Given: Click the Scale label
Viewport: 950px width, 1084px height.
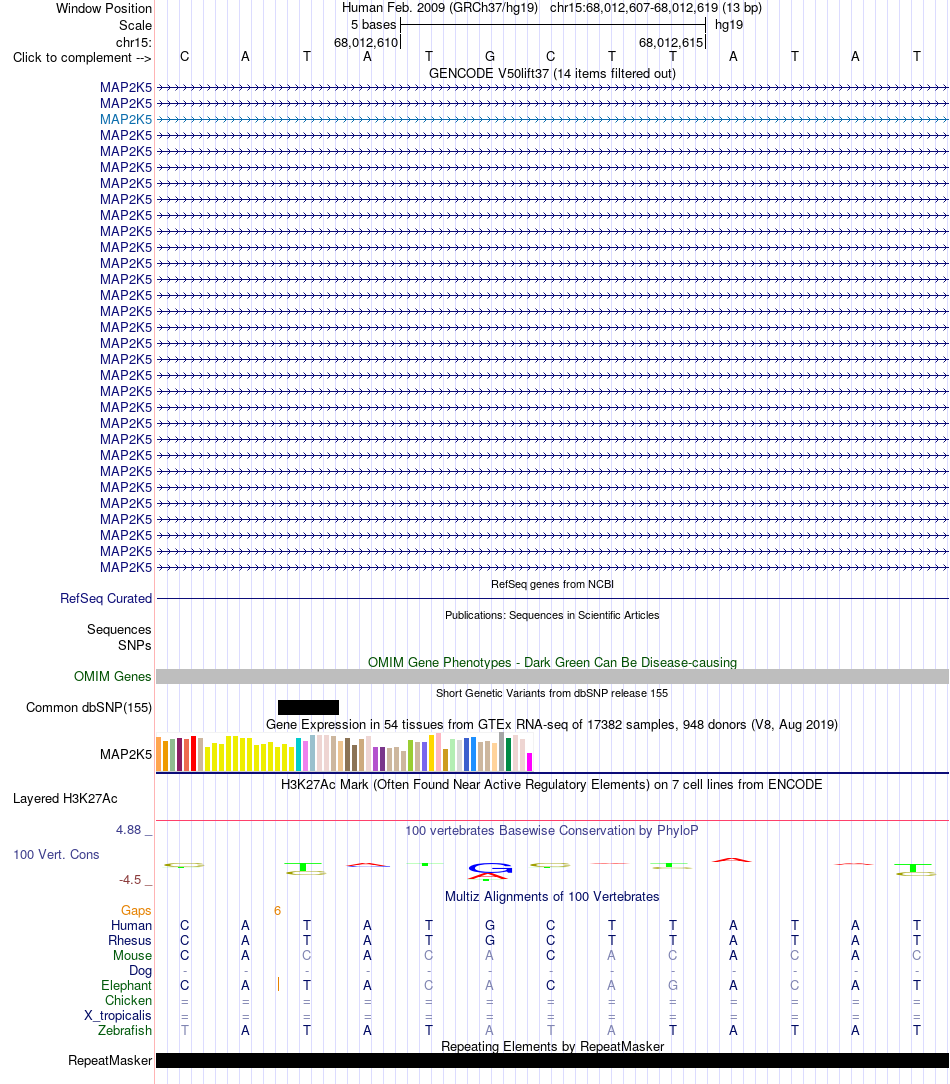Looking at the screenshot, I should click(x=136, y=26).
